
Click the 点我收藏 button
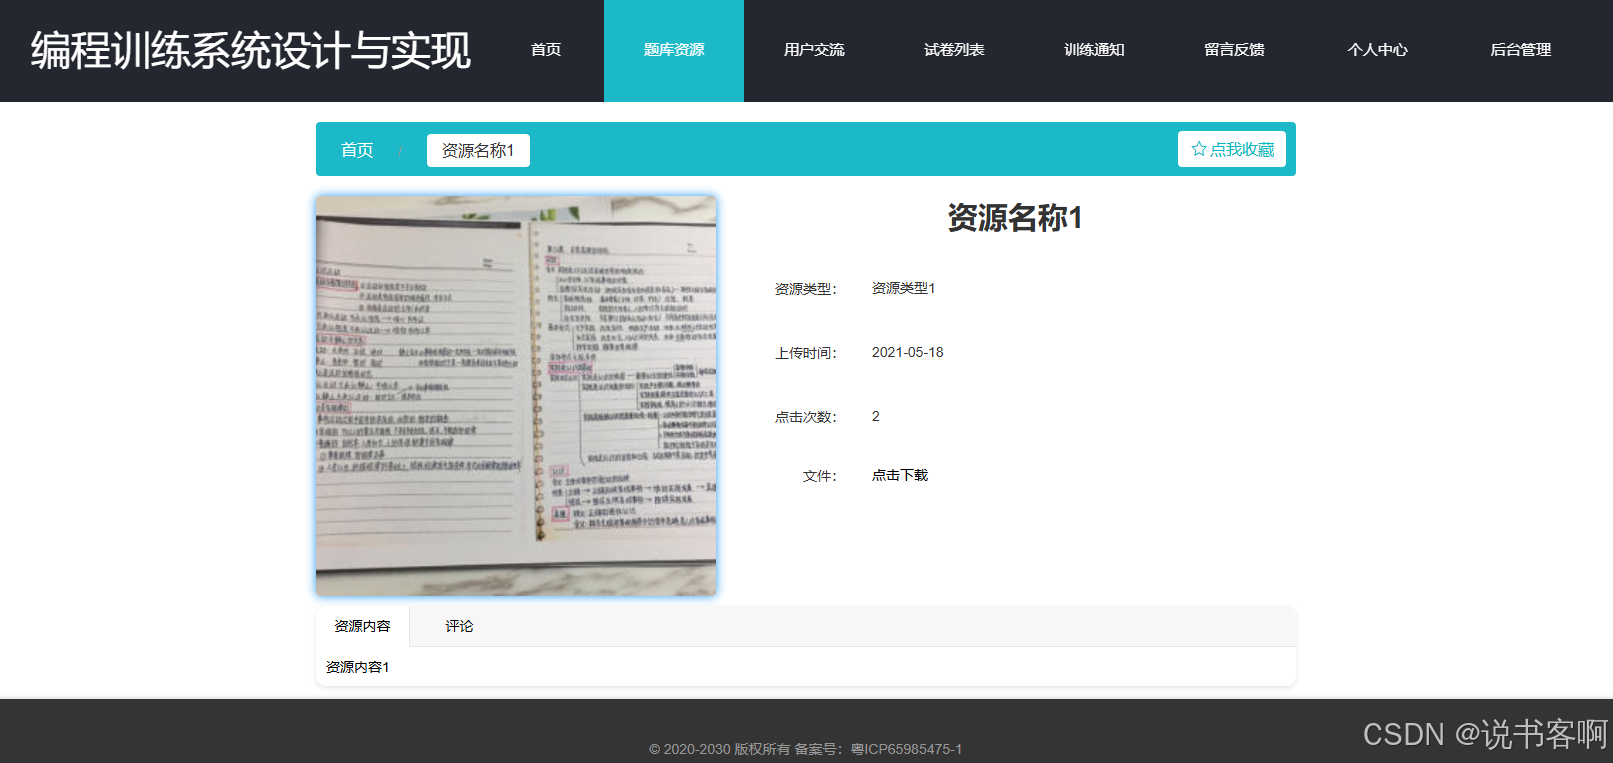coord(1232,149)
